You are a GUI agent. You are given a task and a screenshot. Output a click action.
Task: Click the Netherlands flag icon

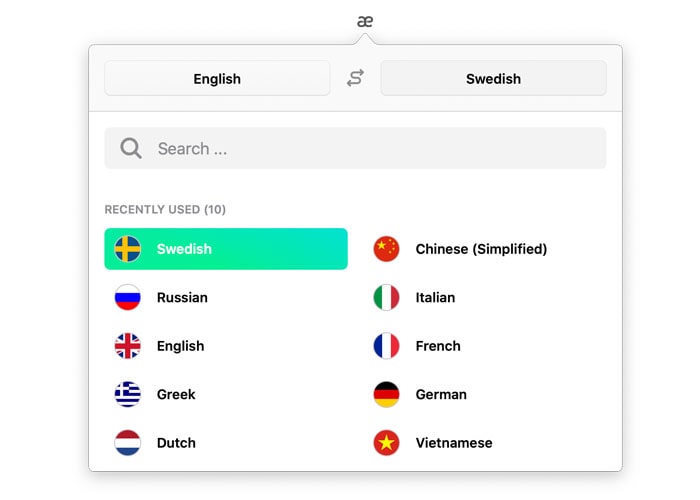pyautogui.click(x=128, y=443)
